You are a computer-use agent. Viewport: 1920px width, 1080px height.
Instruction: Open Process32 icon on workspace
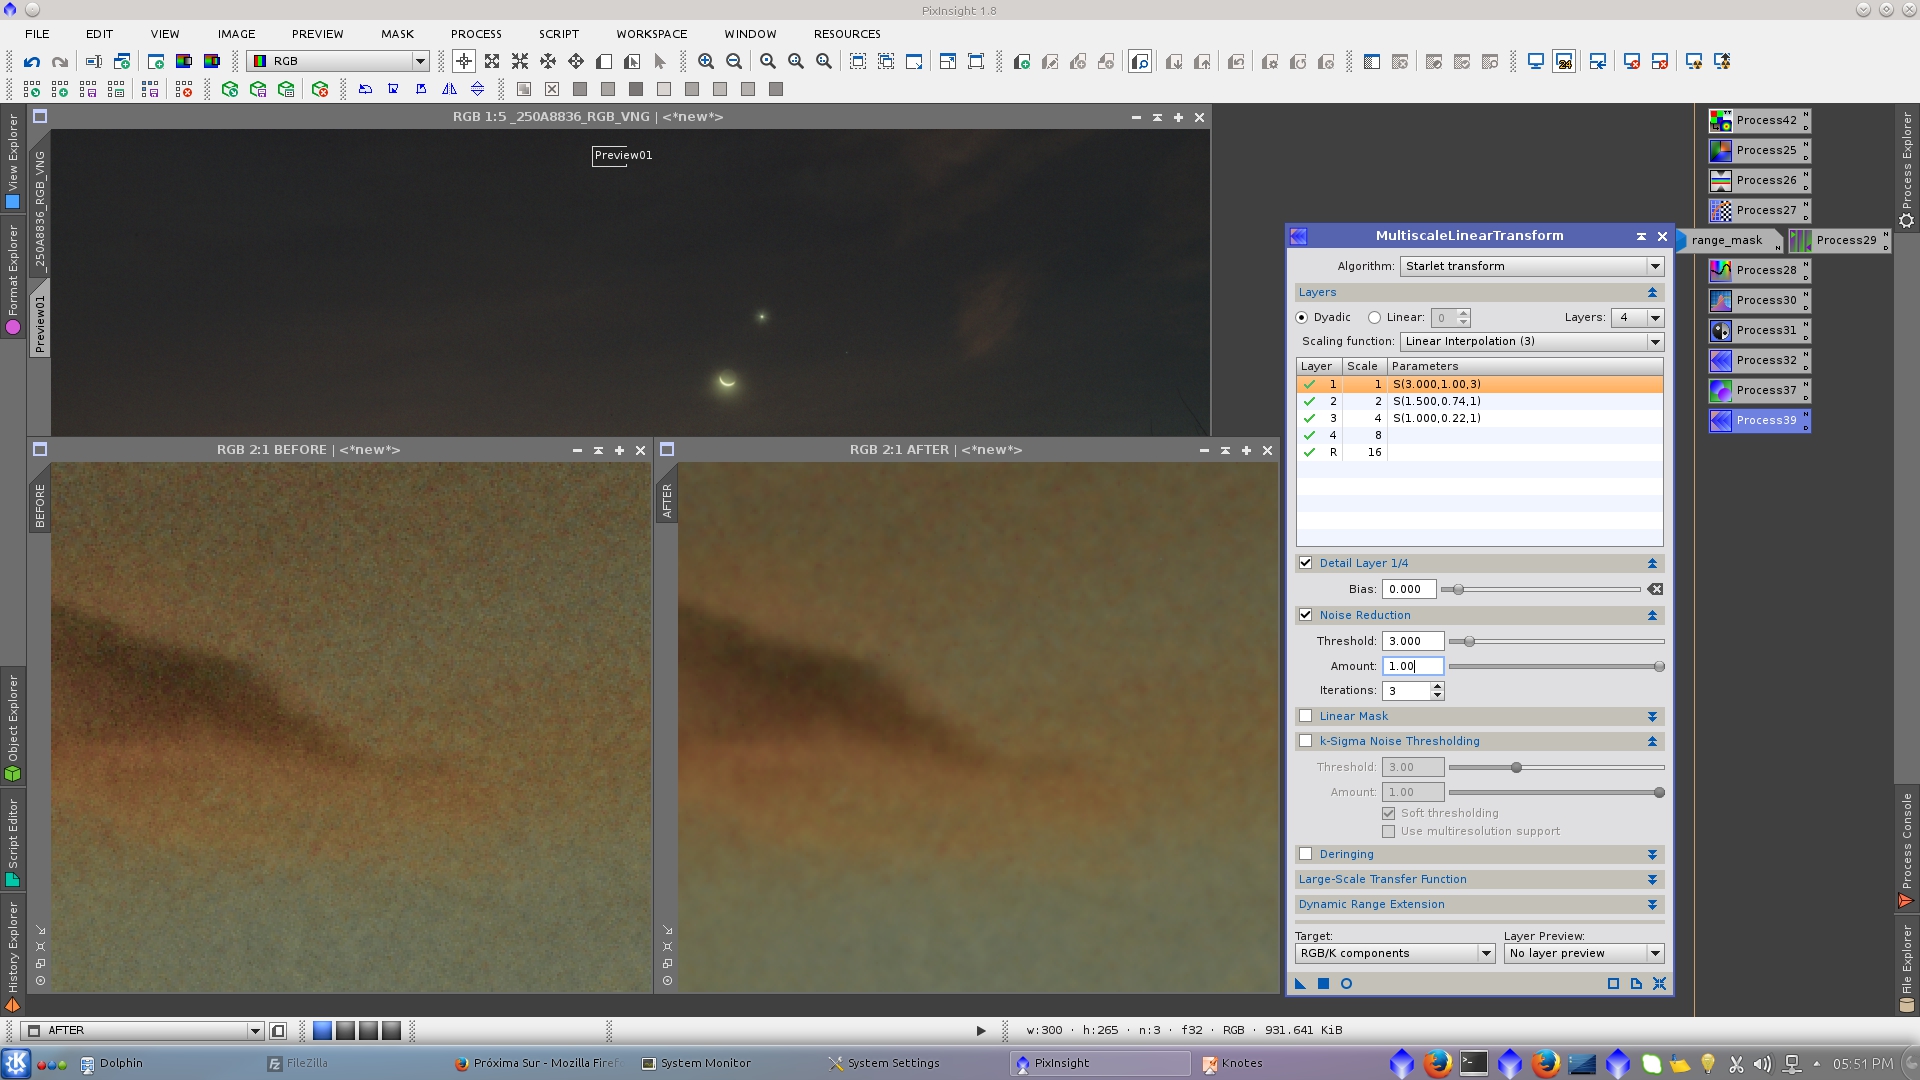click(1759, 360)
